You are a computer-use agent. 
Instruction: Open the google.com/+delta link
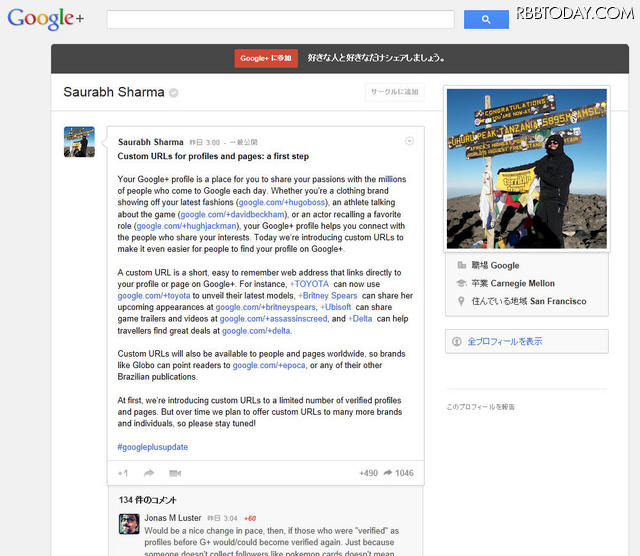[256, 331]
